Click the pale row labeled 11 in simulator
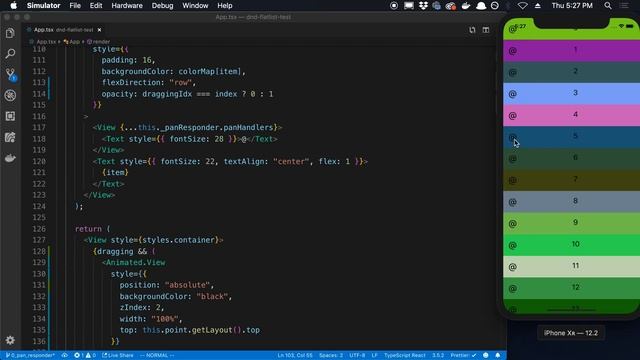The height and width of the screenshot is (360, 640). pyautogui.click(x=571, y=267)
